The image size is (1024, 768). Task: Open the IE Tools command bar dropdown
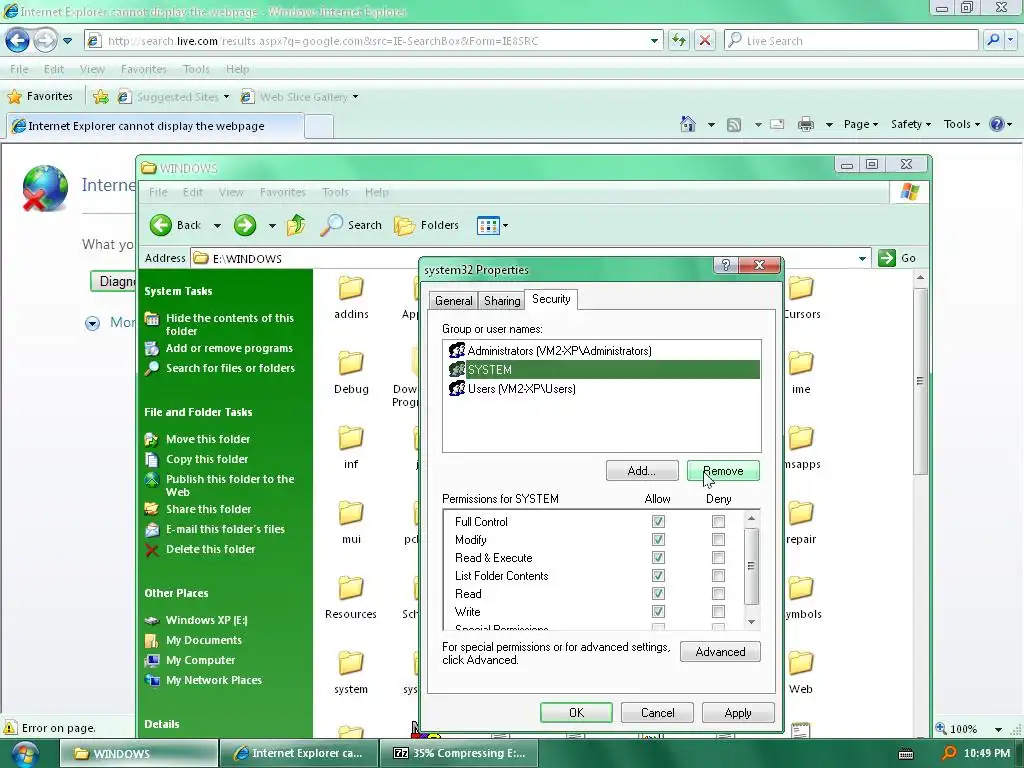click(961, 124)
